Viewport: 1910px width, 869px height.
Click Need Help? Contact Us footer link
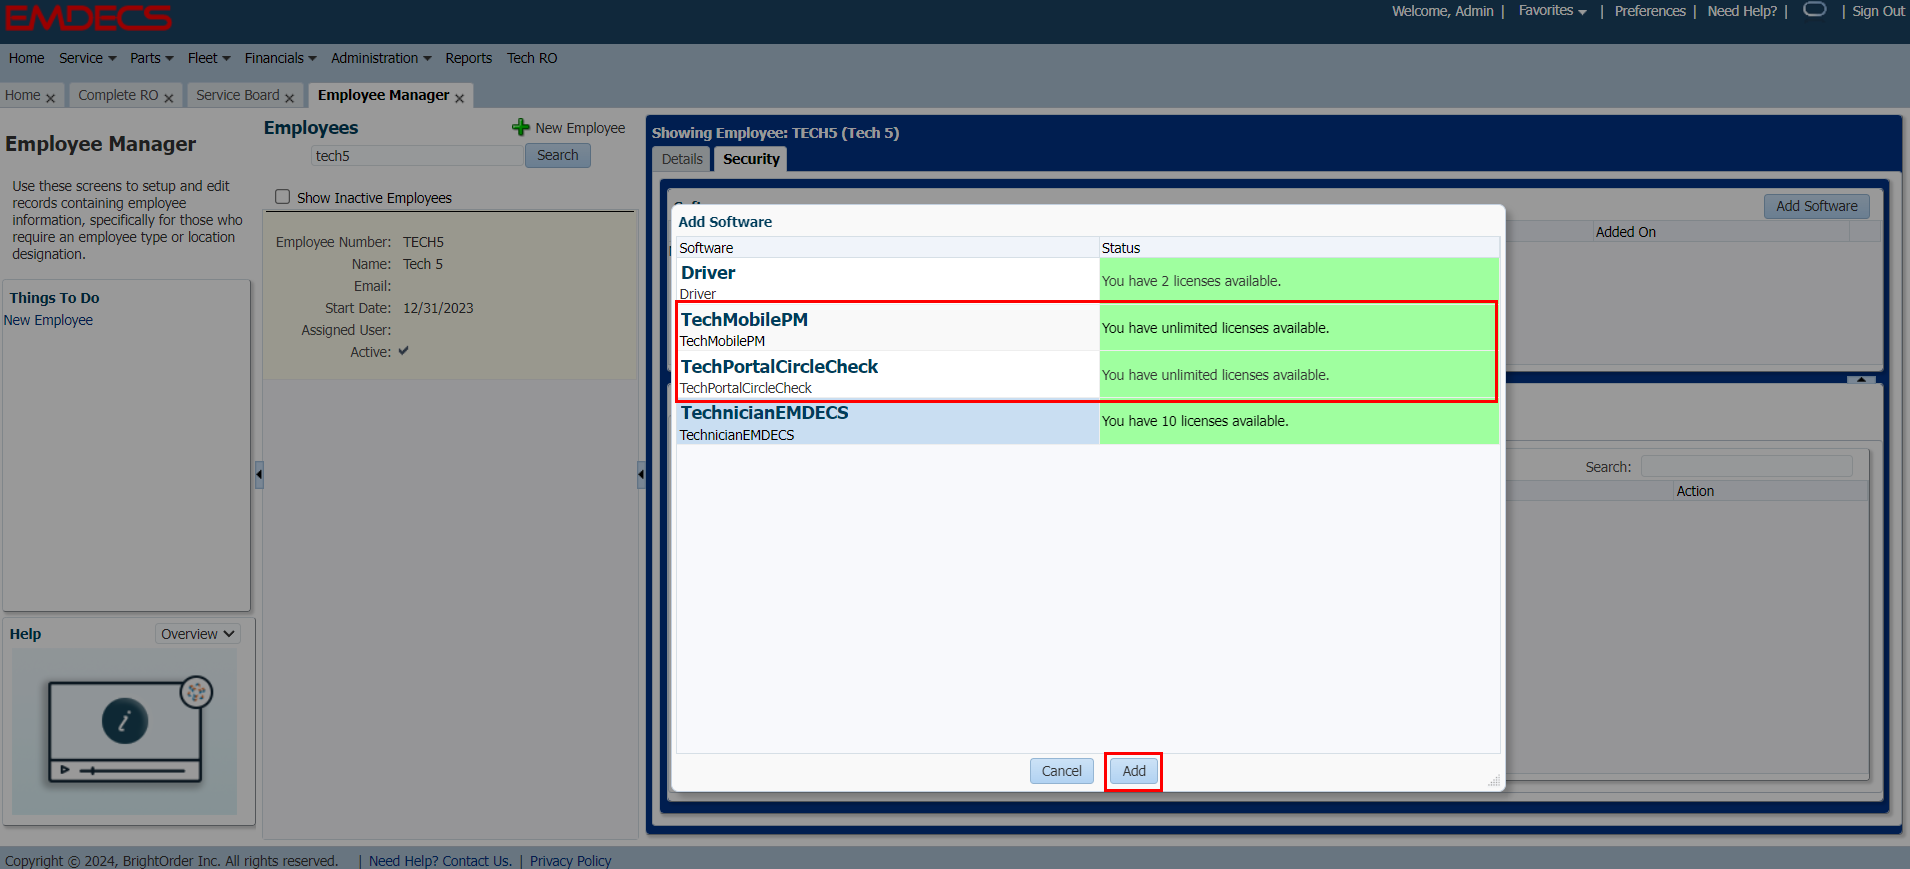[x=440, y=861]
